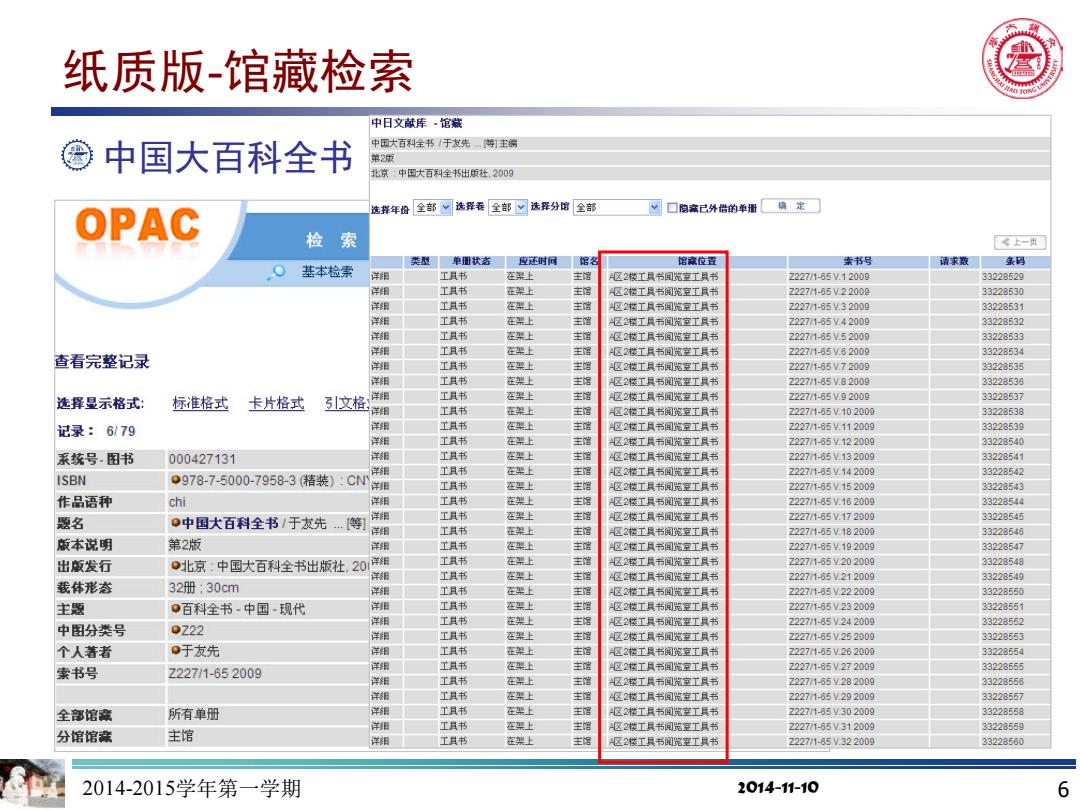Click call number Z227/1-65 V.10 2009
The width and height of the screenshot is (1080, 810).
(832, 411)
